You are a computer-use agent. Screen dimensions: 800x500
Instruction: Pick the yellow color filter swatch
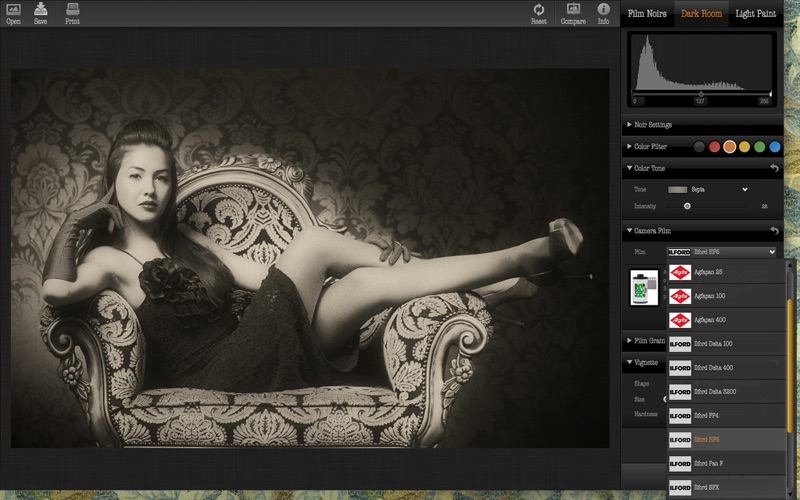tap(744, 147)
